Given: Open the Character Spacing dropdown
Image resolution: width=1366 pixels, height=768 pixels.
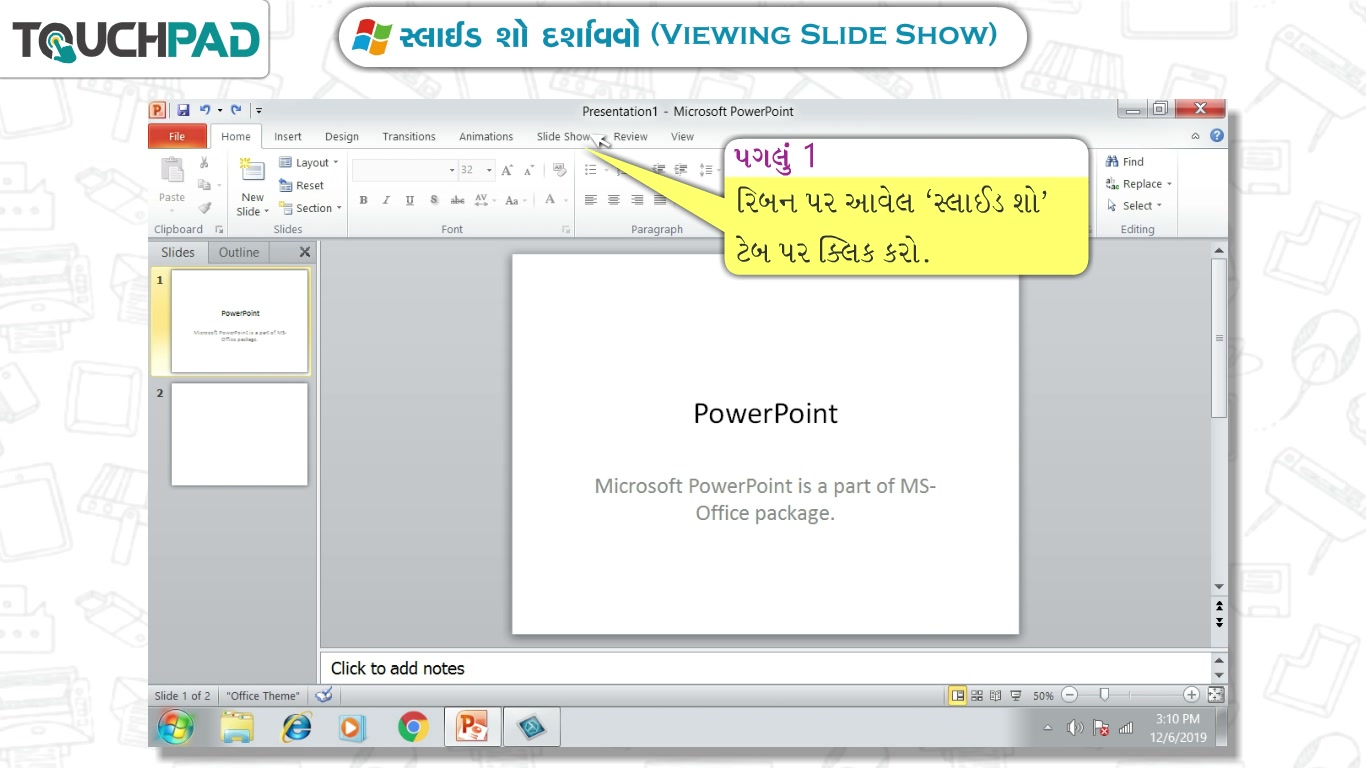Looking at the screenshot, I should 485,200.
